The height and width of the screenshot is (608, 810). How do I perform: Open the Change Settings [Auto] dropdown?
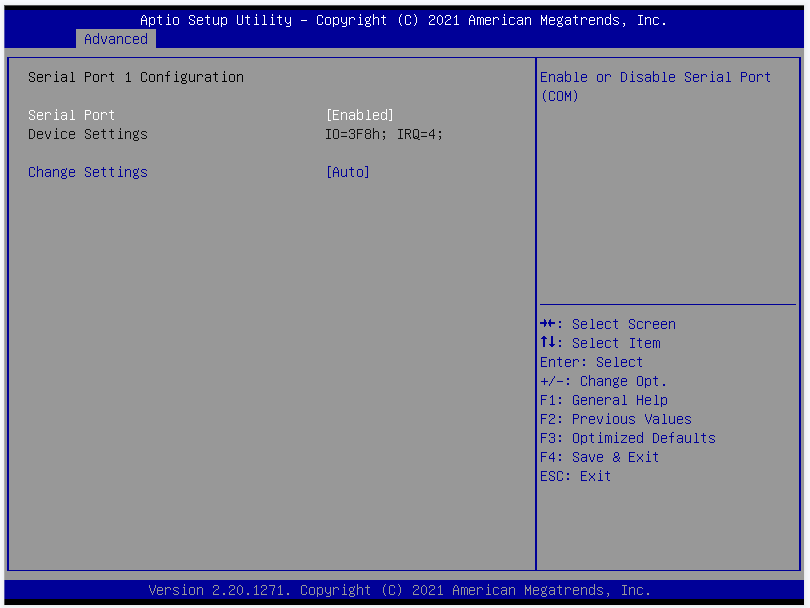click(348, 172)
